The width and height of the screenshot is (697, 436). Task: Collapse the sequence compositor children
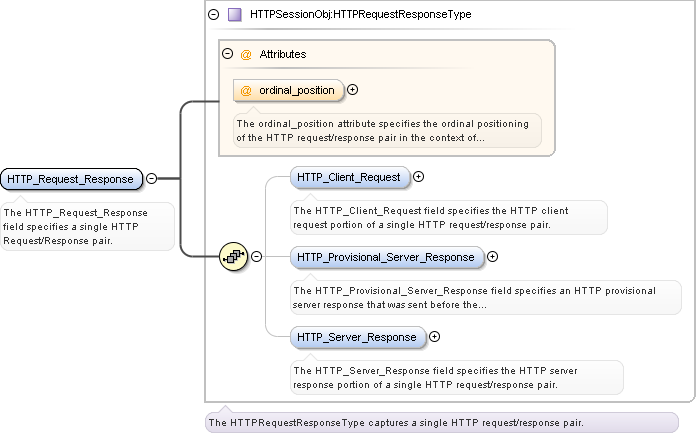[256, 256]
